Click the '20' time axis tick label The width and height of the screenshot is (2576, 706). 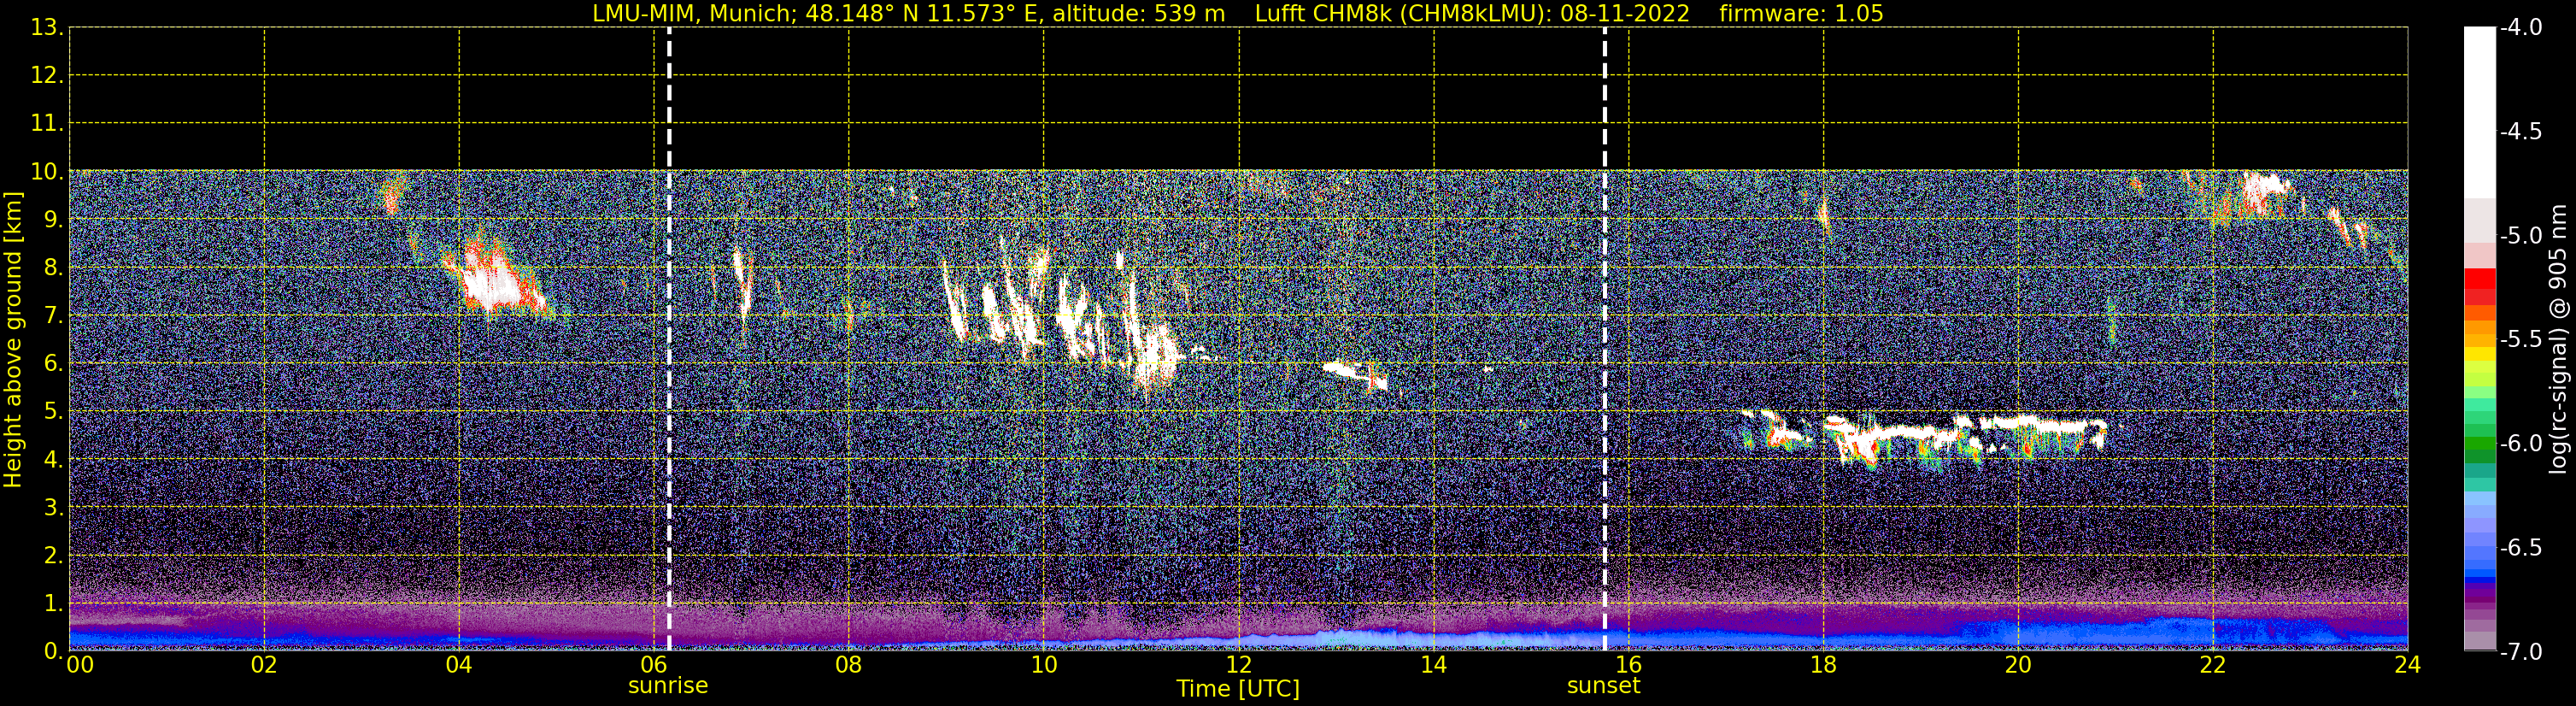click(2018, 665)
